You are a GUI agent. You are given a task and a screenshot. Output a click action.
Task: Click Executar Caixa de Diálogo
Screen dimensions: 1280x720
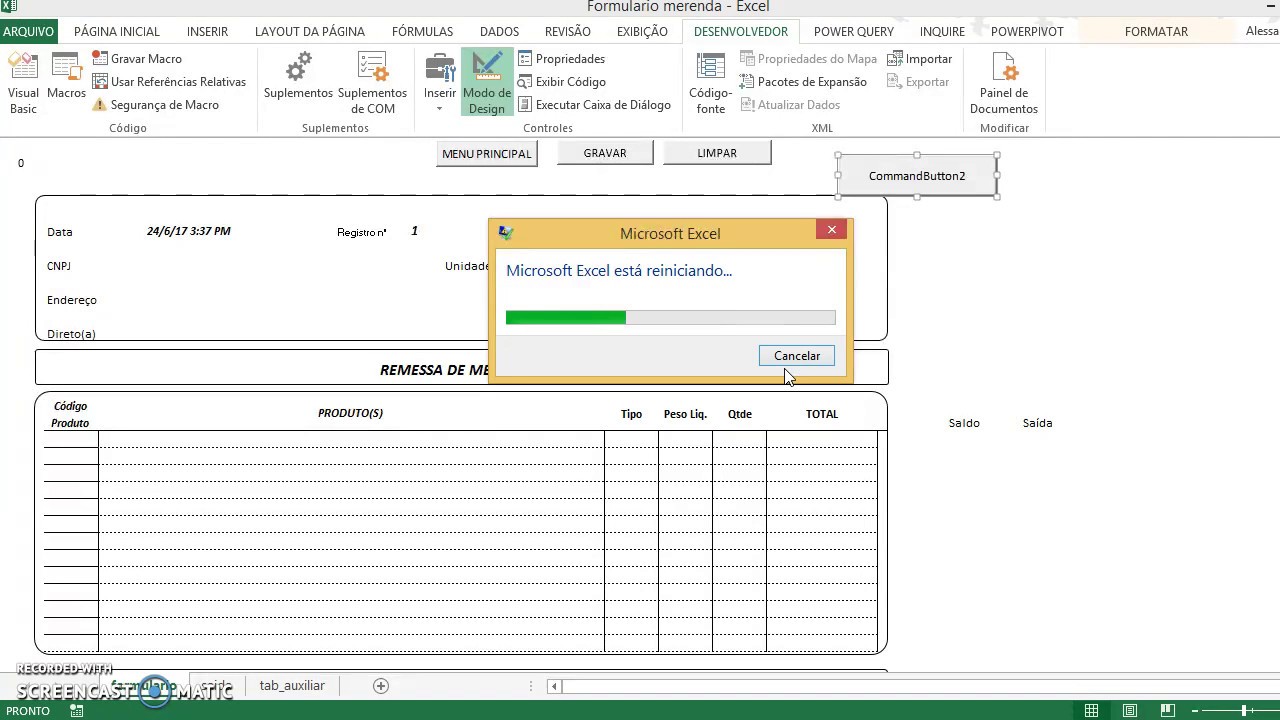[594, 105]
